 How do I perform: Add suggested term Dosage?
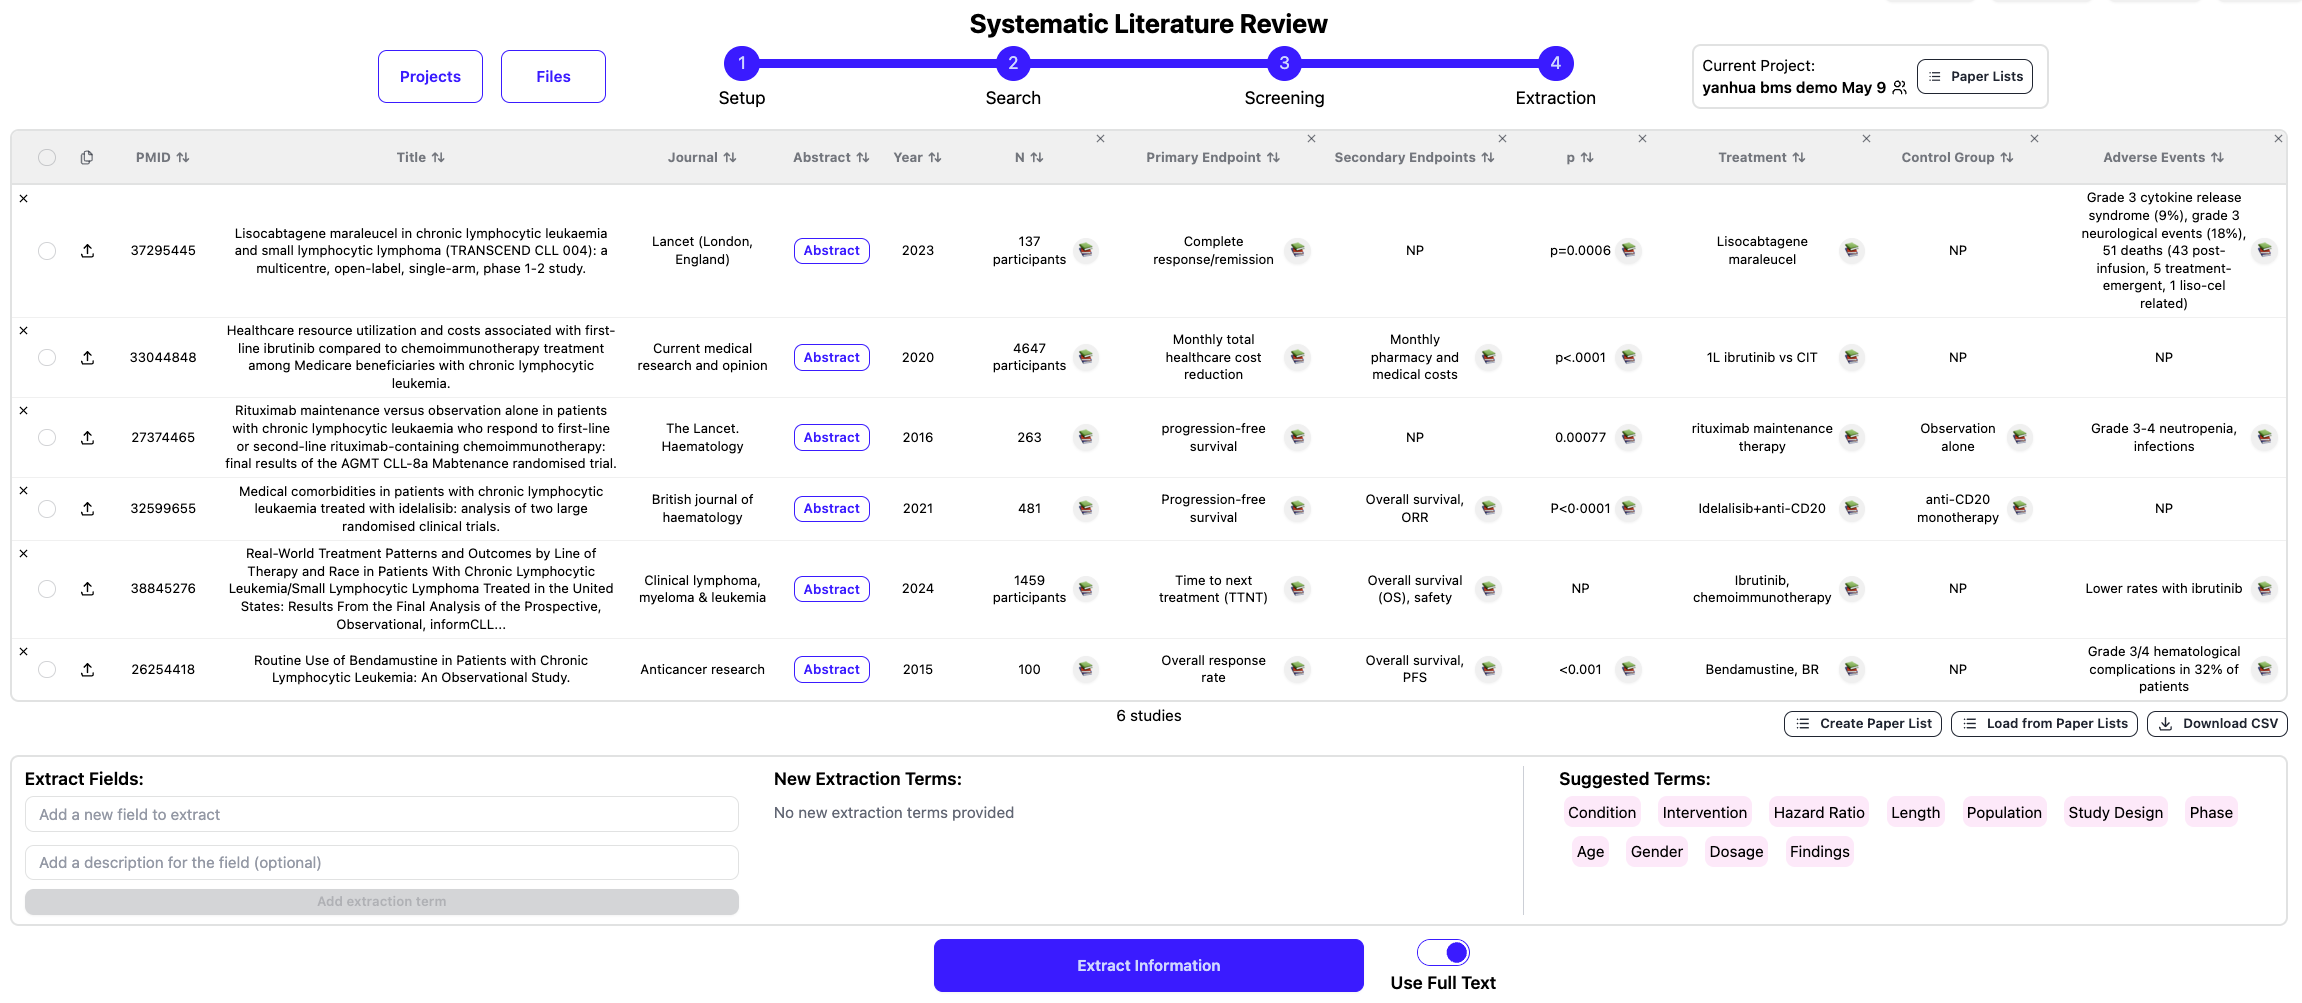point(1736,852)
